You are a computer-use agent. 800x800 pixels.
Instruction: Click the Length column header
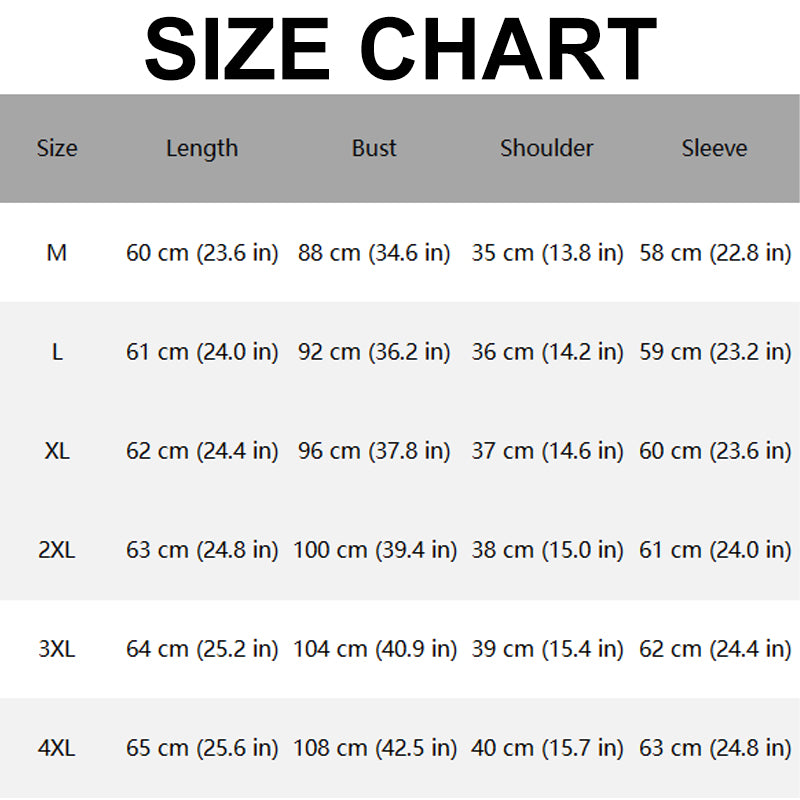pyautogui.click(x=202, y=149)
